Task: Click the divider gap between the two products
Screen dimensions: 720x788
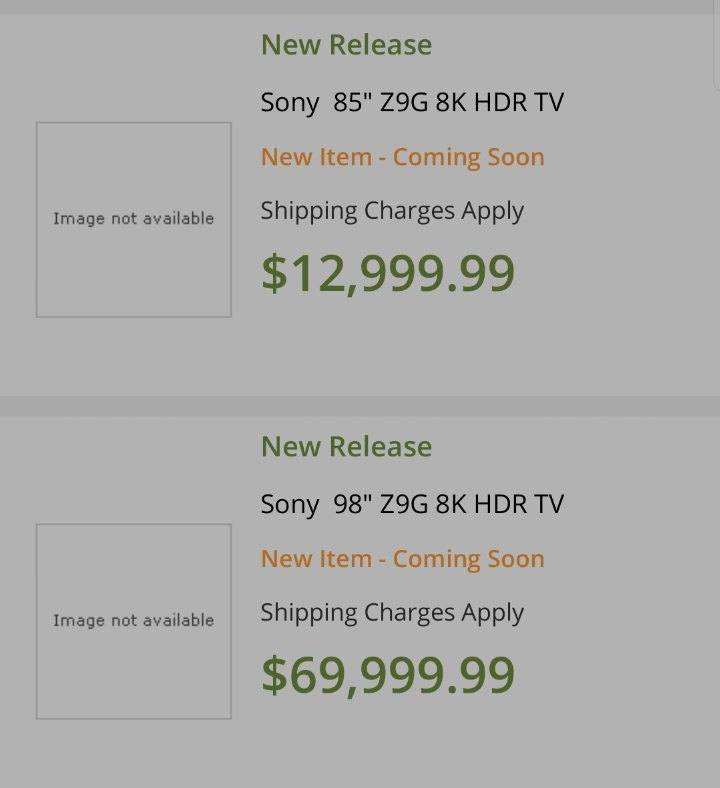Action: coord(360,406)
